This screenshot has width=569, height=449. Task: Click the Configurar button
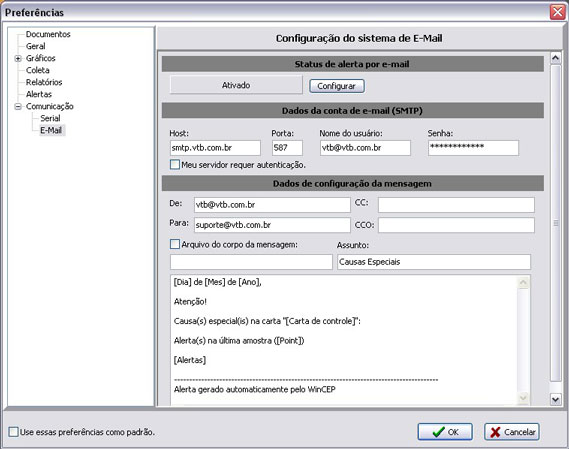(x=336, y=86)
